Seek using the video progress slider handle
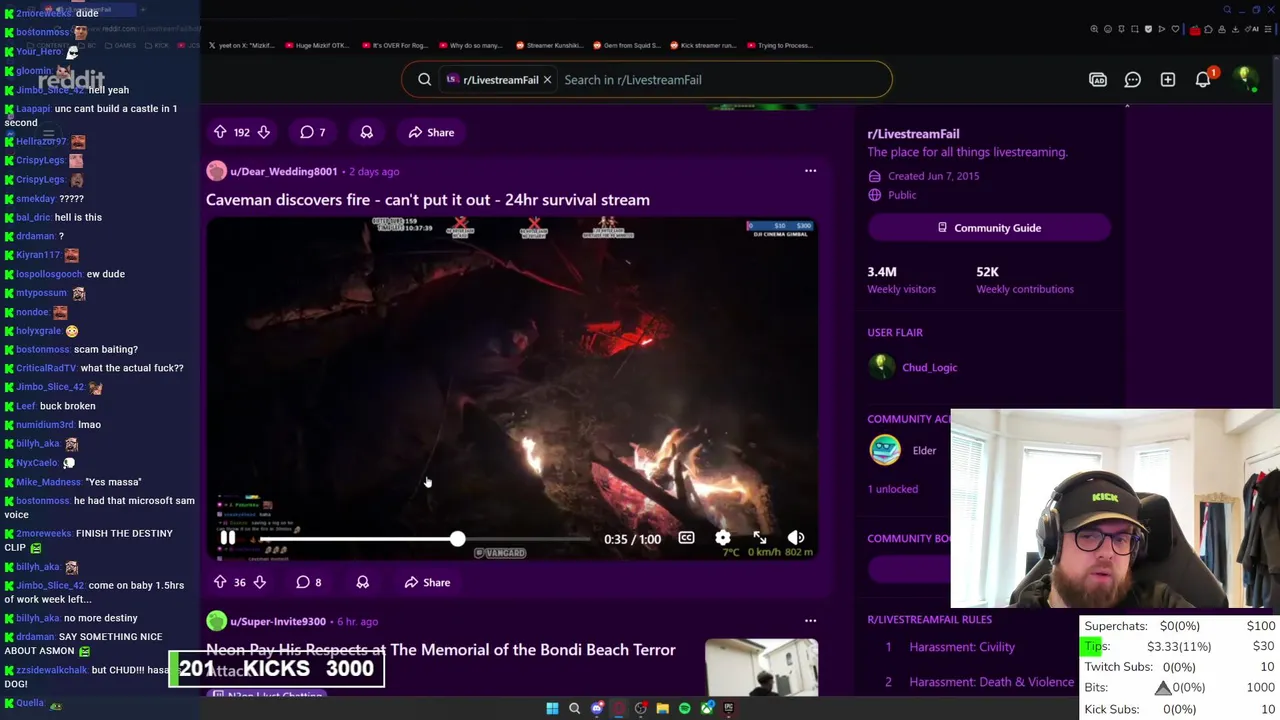Viewport: 1280px width, 720px height. (x=457, y=539)
